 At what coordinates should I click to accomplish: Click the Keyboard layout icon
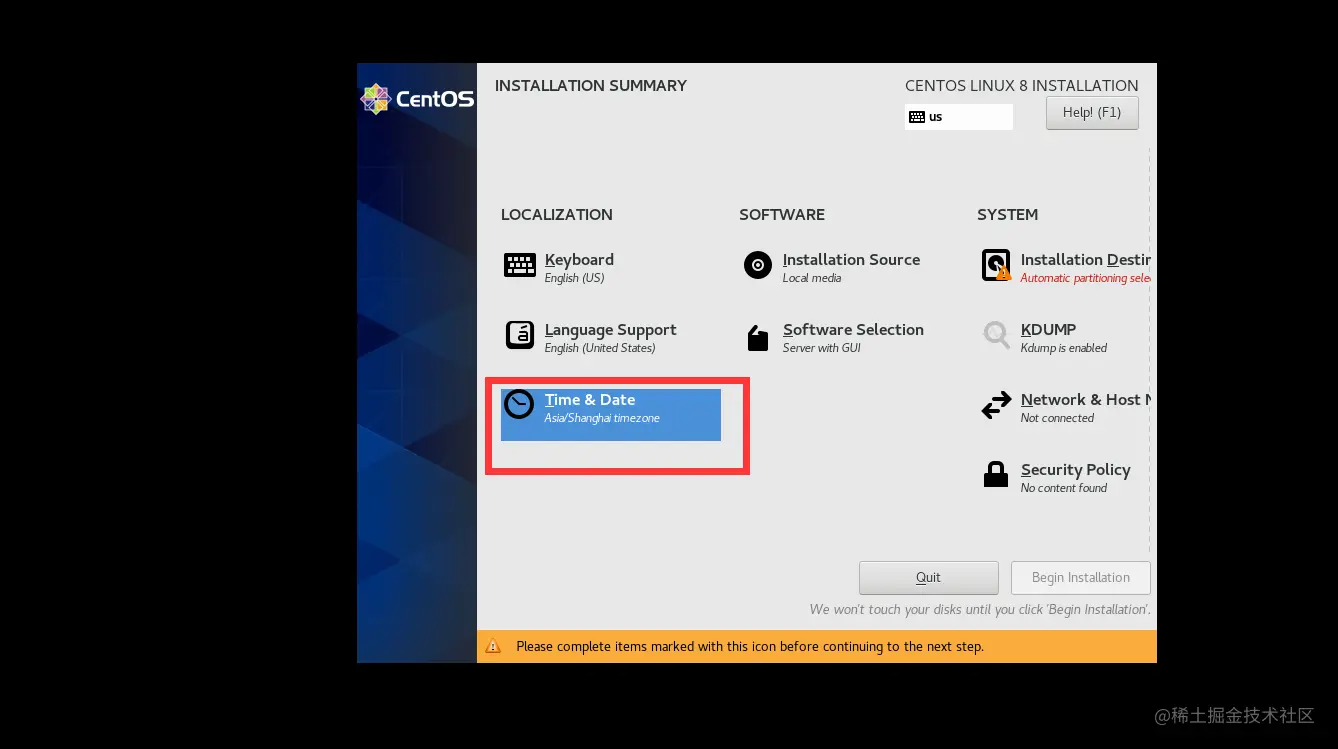click(520, 265)
